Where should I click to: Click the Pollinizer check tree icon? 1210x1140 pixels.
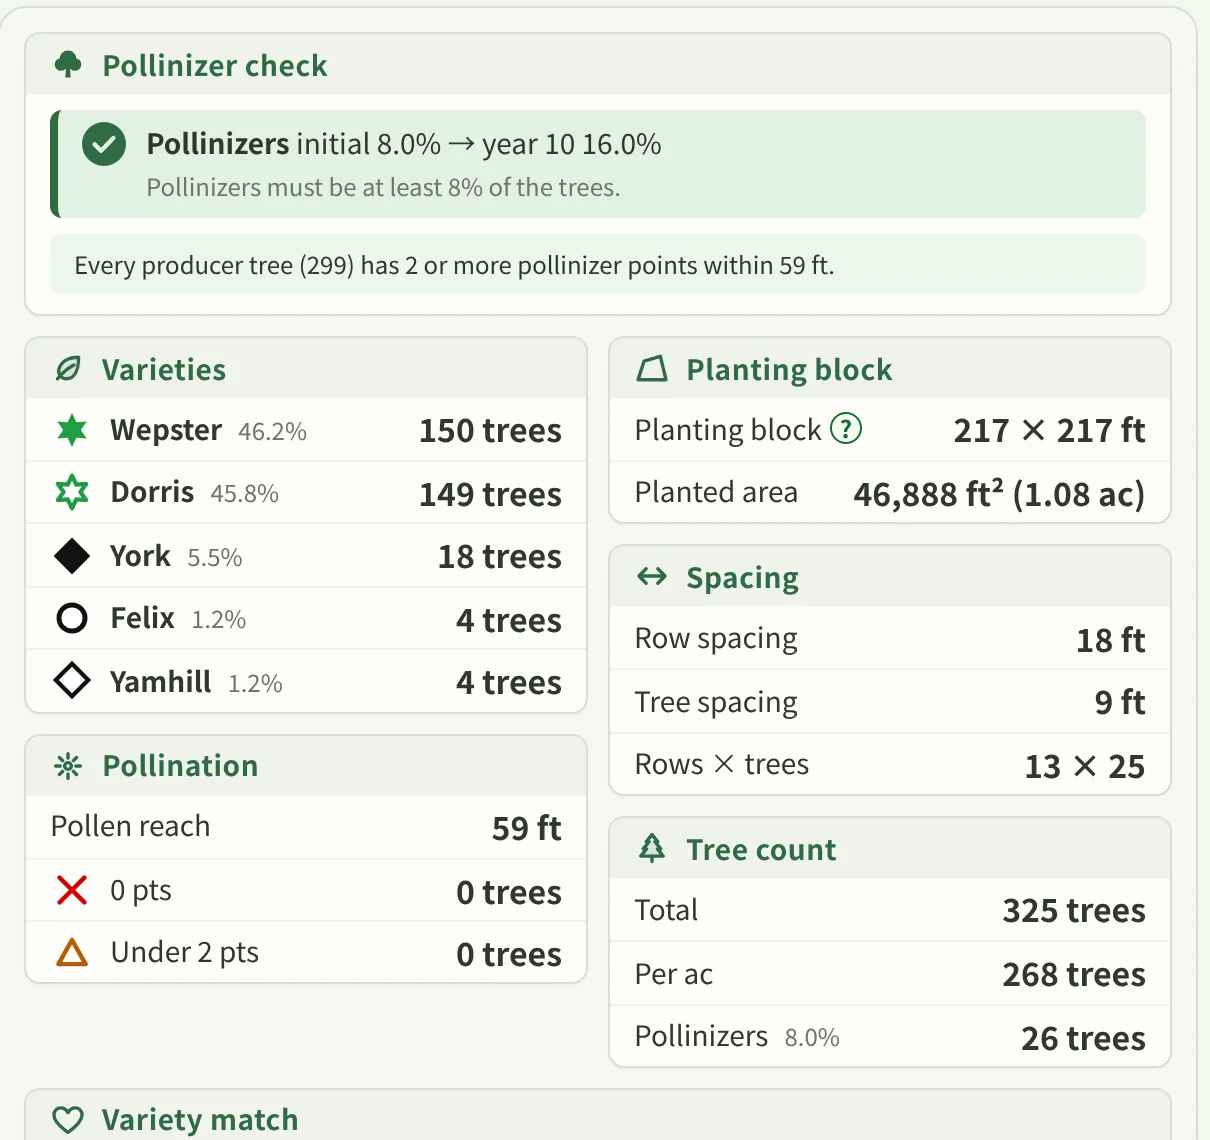click(x=68, y=65)
